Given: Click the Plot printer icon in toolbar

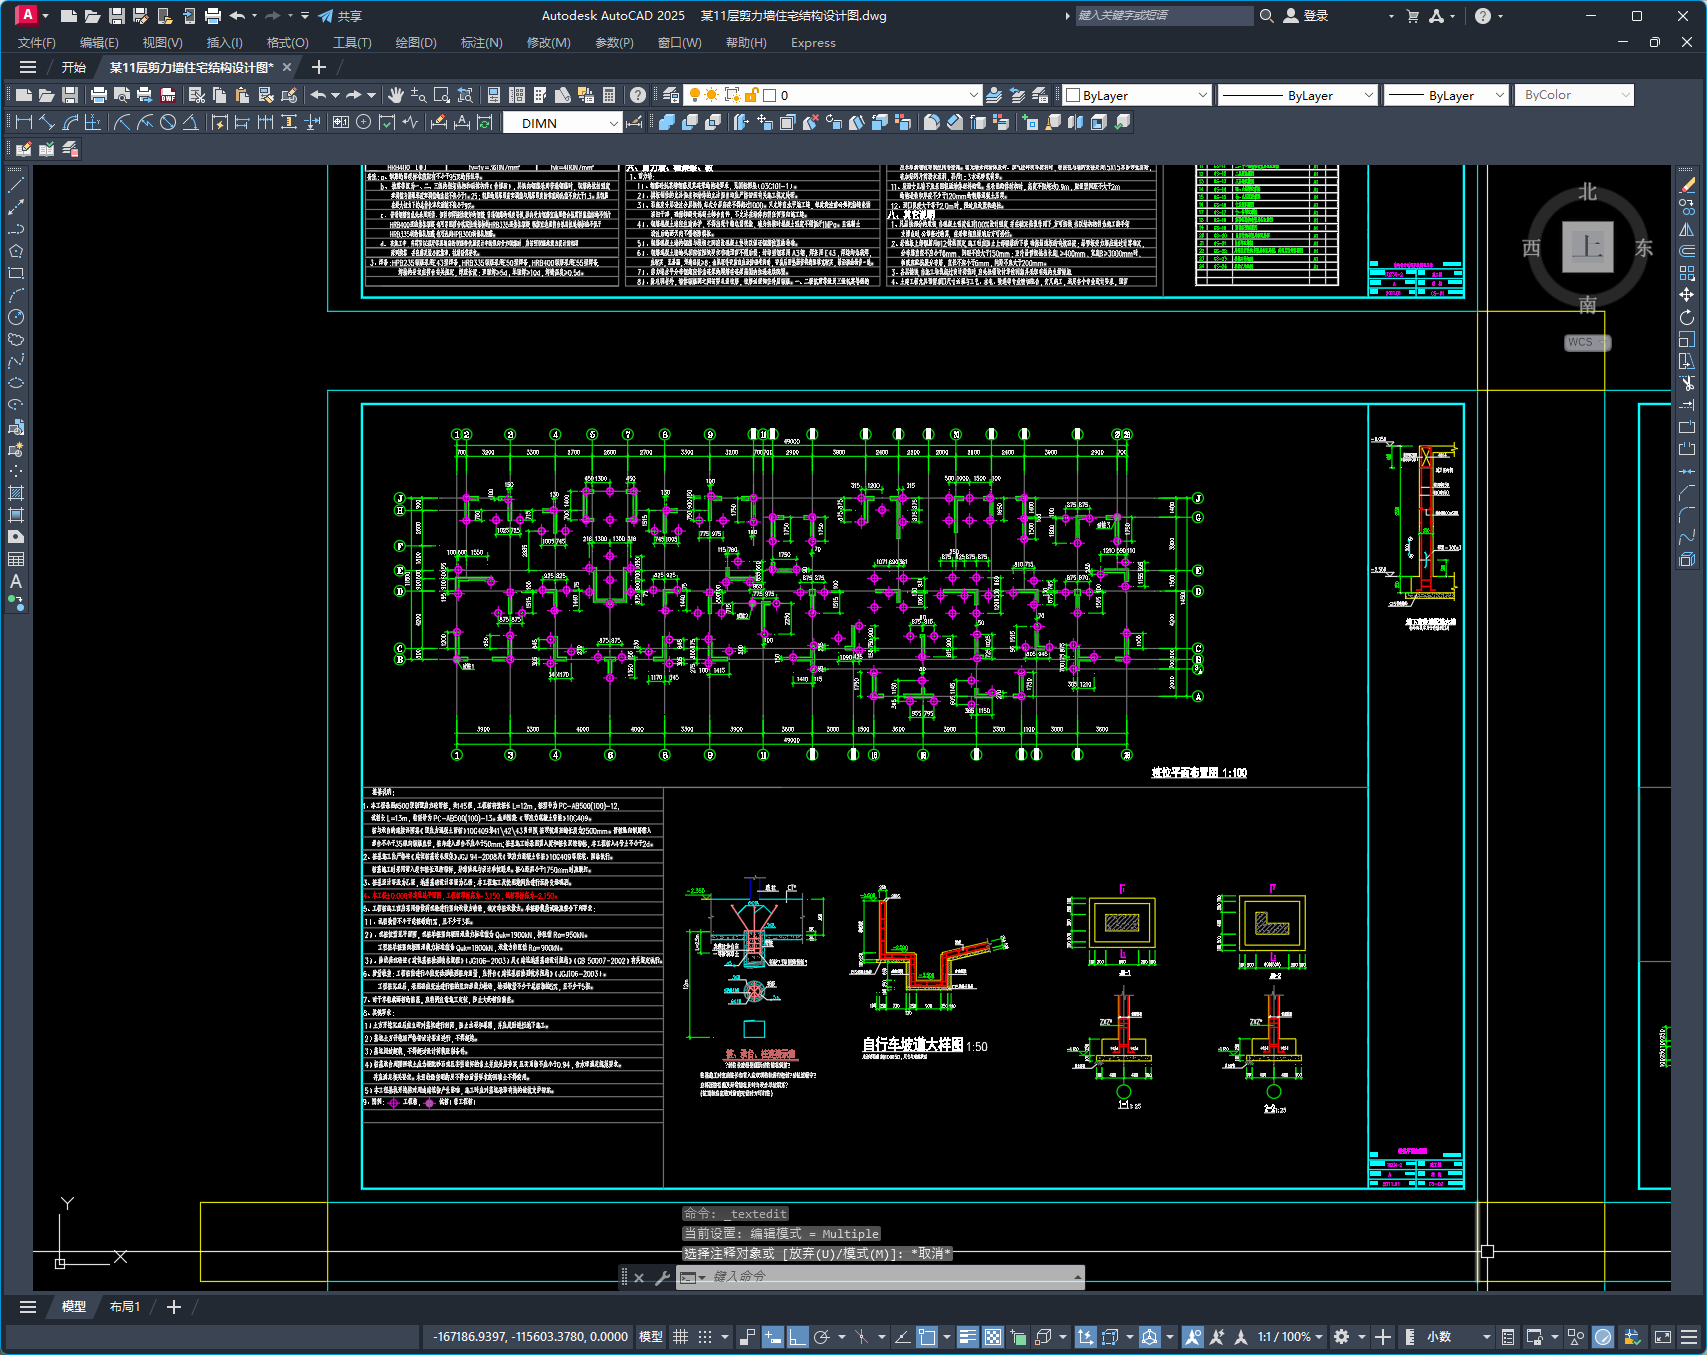Looking at the screenshot, I should tap(98, 95).
